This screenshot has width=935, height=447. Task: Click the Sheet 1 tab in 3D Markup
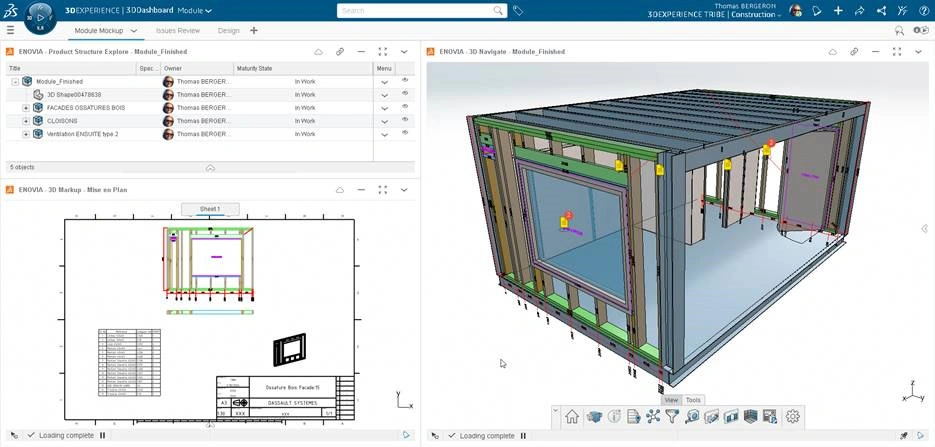pos(210,209)
